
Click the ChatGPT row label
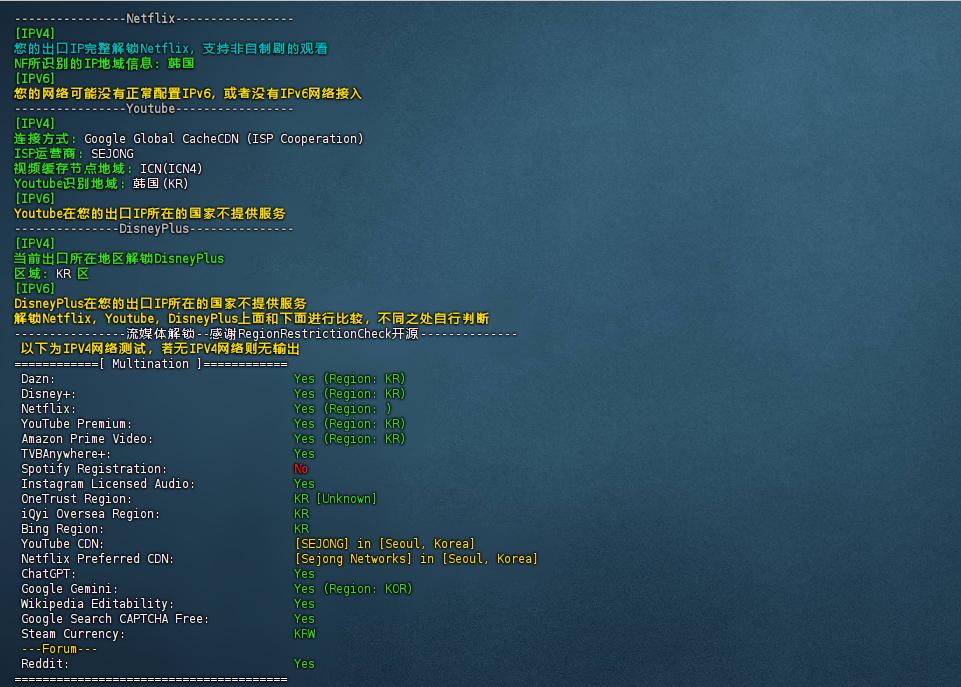click(x=46, y=574)
